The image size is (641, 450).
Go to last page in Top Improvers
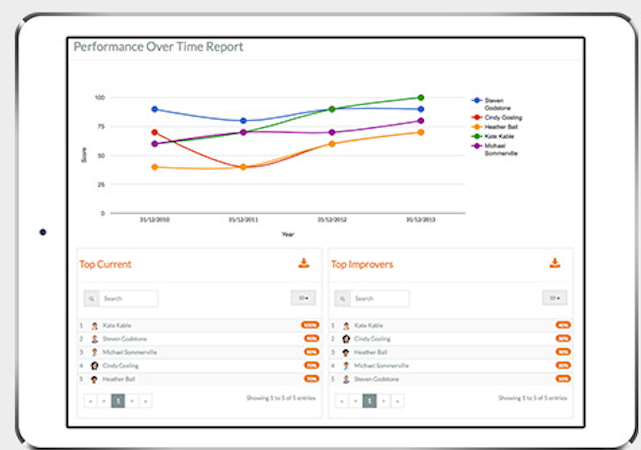[x=397, y=401]
